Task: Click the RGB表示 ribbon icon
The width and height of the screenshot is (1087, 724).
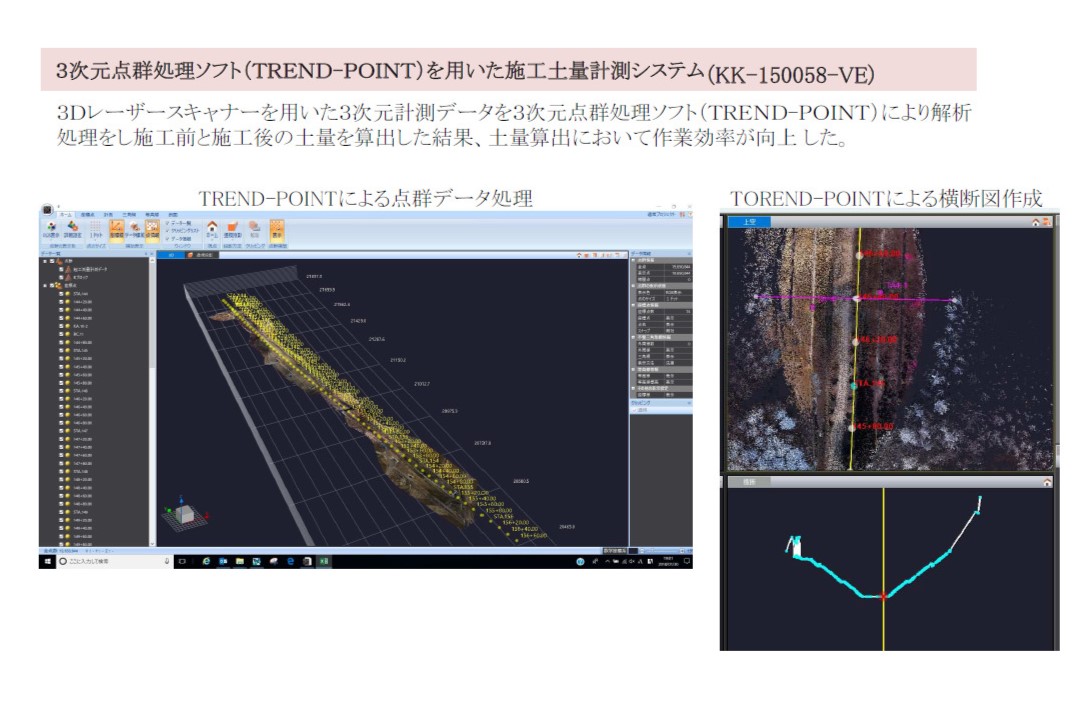Action: tap(51, 227)
